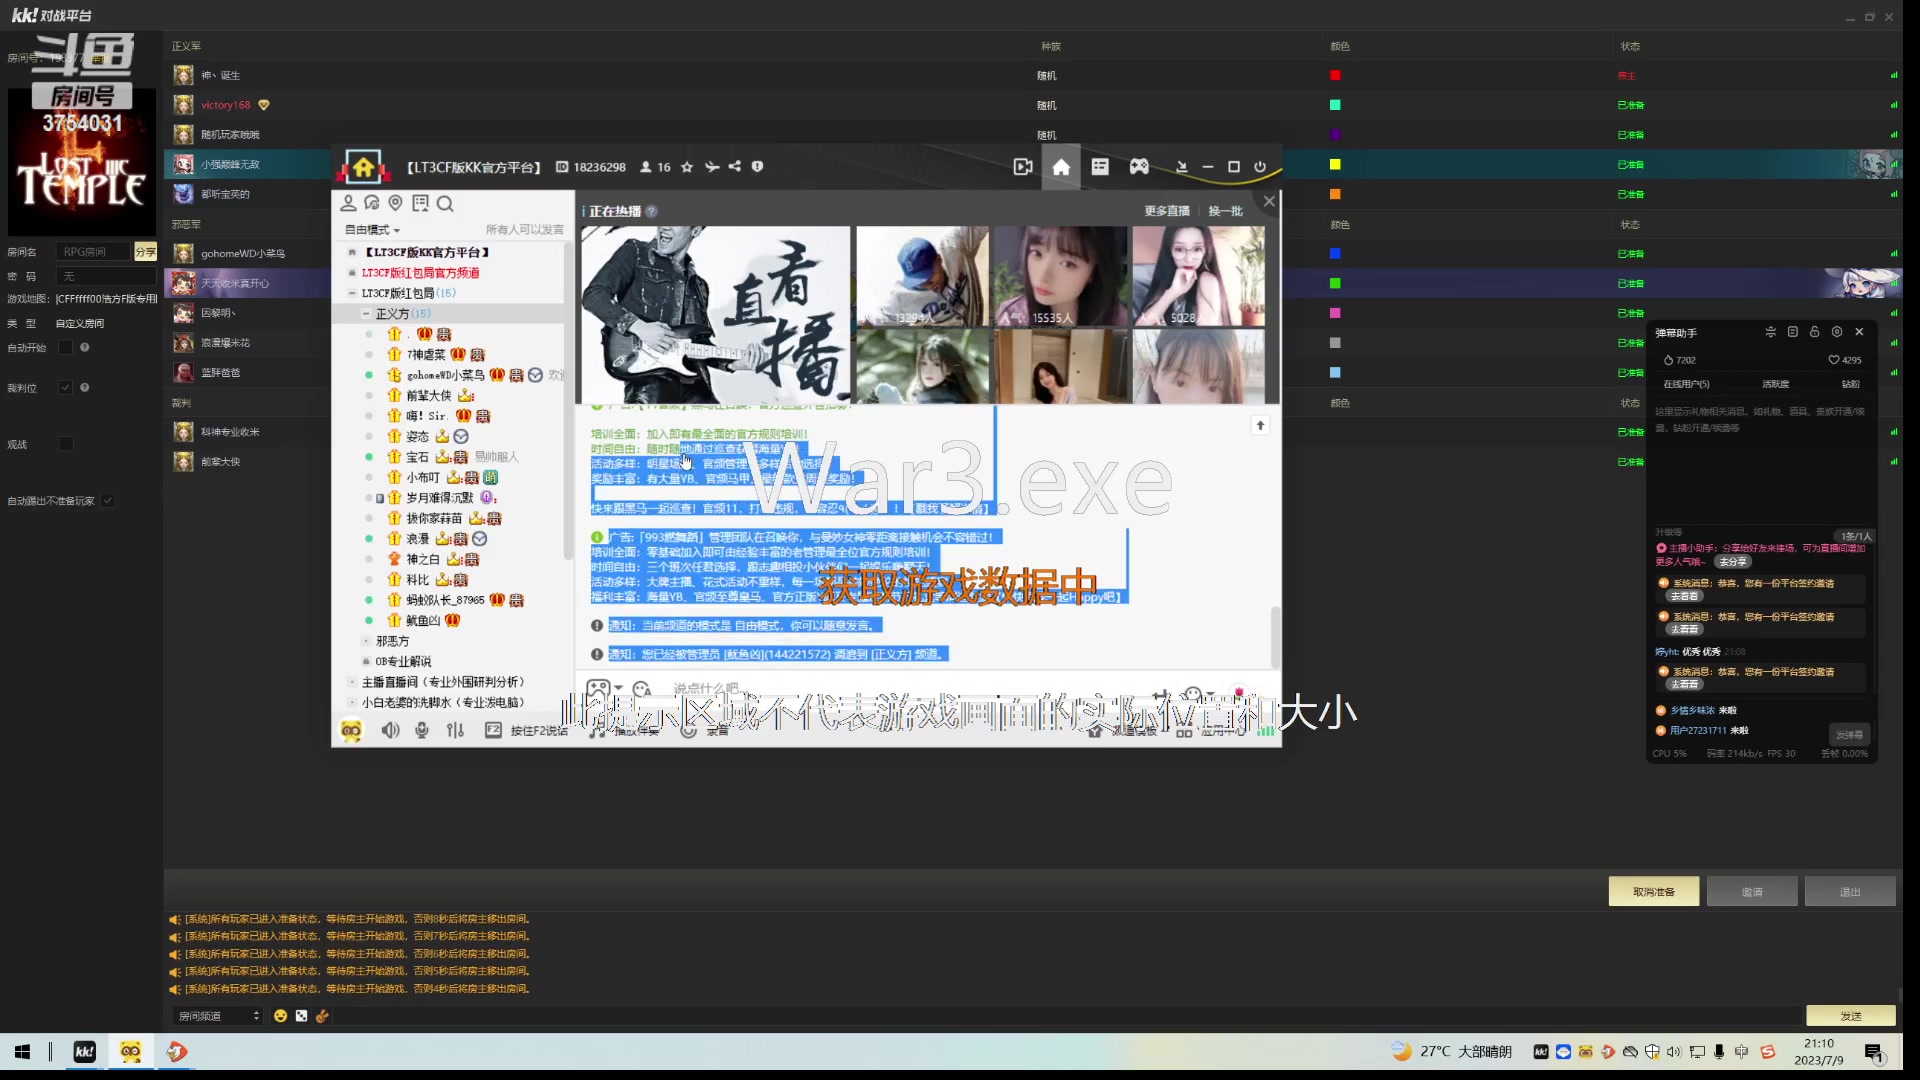Collapse LT3CF版红包局 channel node

(x=352, y=294)
